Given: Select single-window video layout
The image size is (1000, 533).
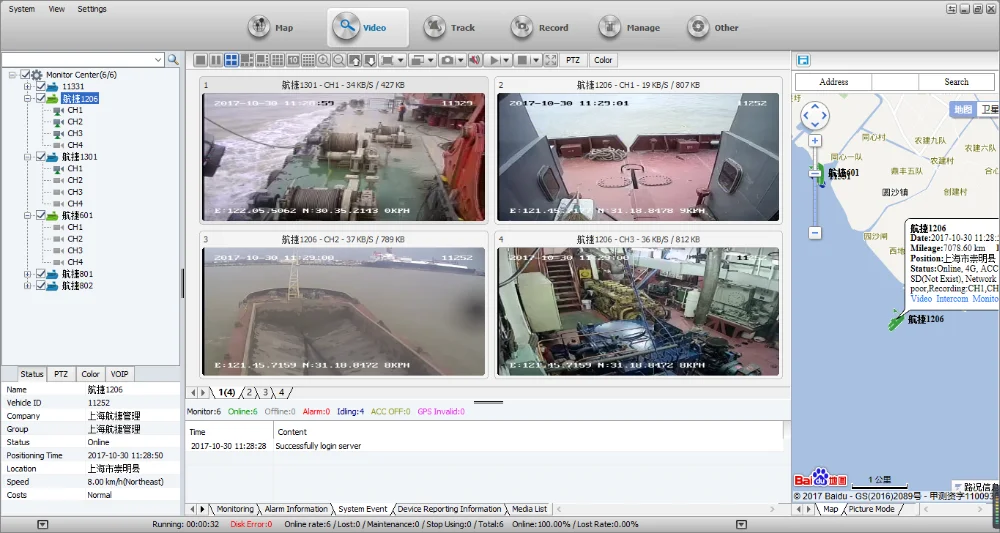Looking at the screenshot, I should coord(200,60).
